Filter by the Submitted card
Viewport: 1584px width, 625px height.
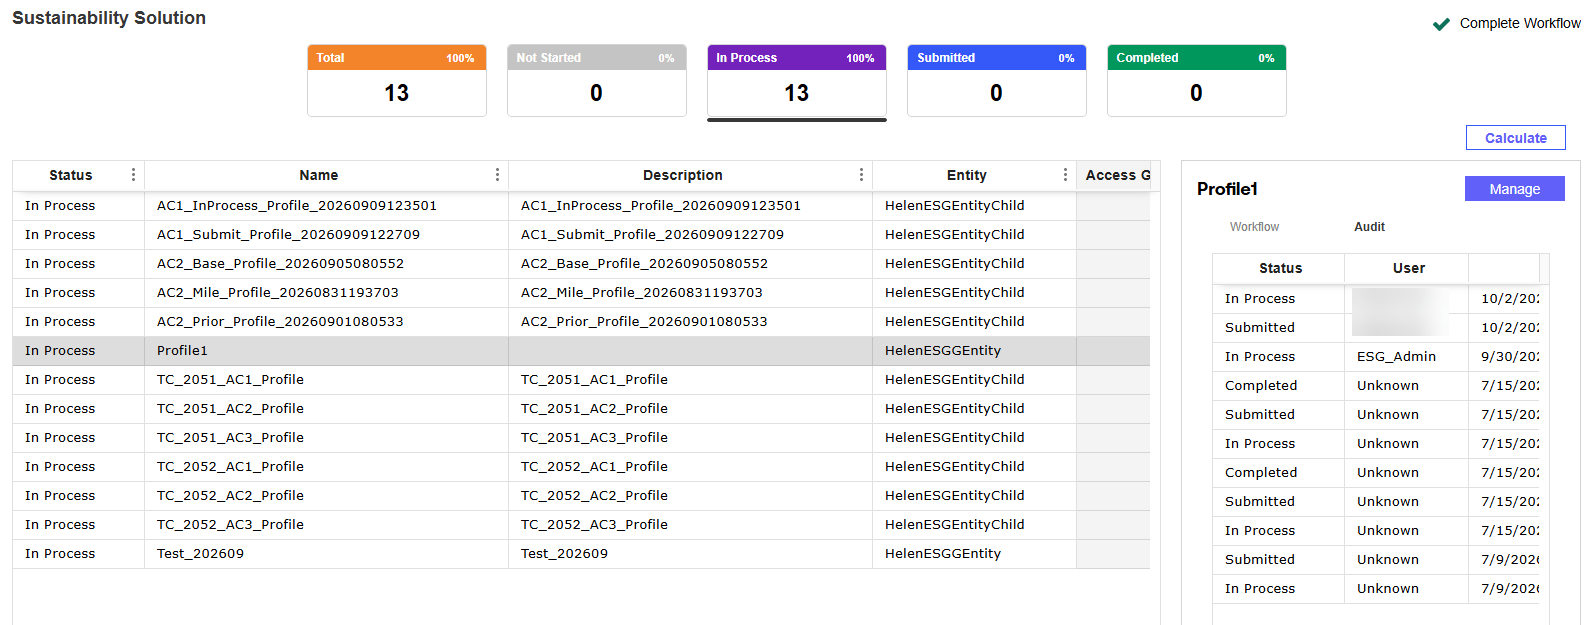coord(997,80)
